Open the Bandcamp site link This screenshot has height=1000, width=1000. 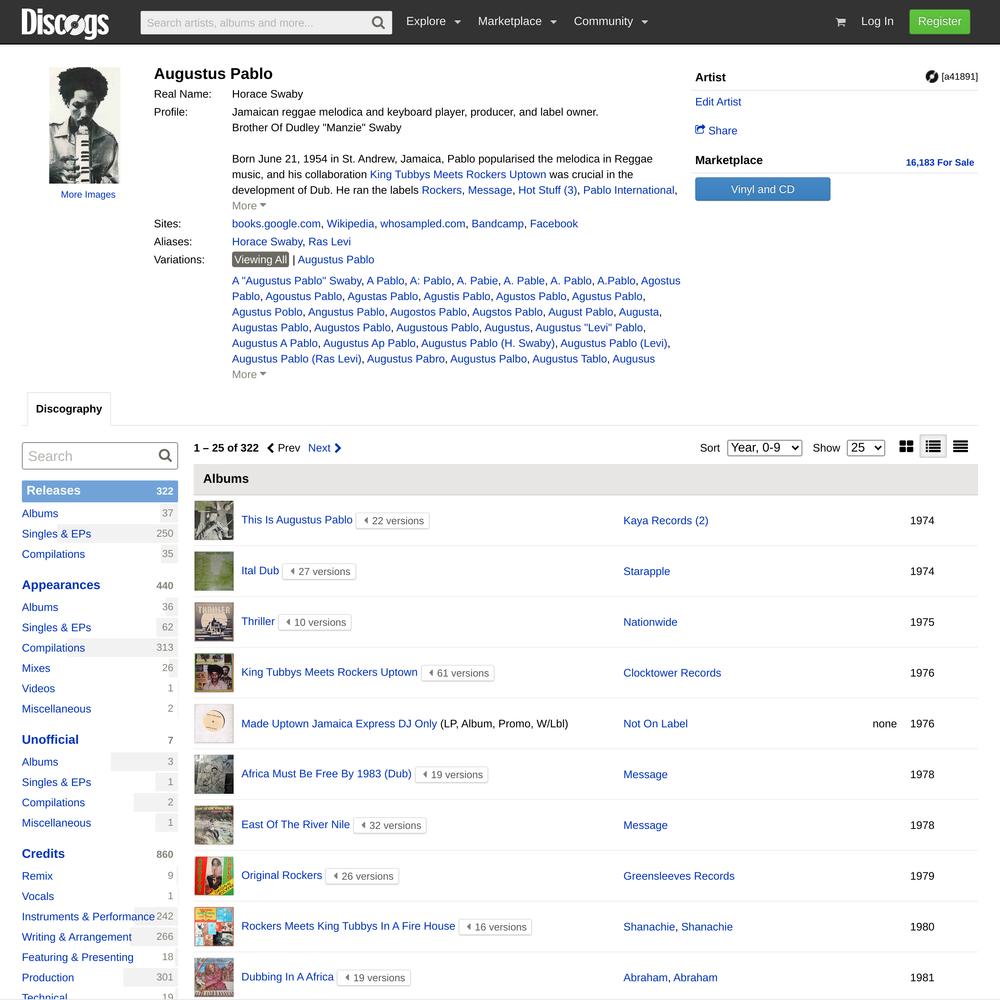[497, 223]
